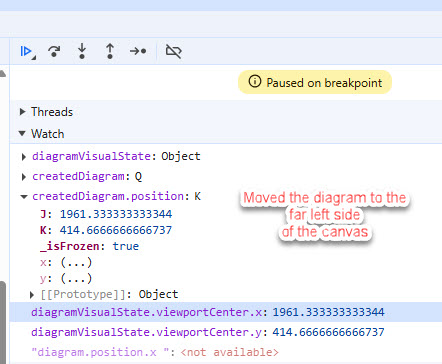
Task: Click the Step button
Action: [138, 51]
